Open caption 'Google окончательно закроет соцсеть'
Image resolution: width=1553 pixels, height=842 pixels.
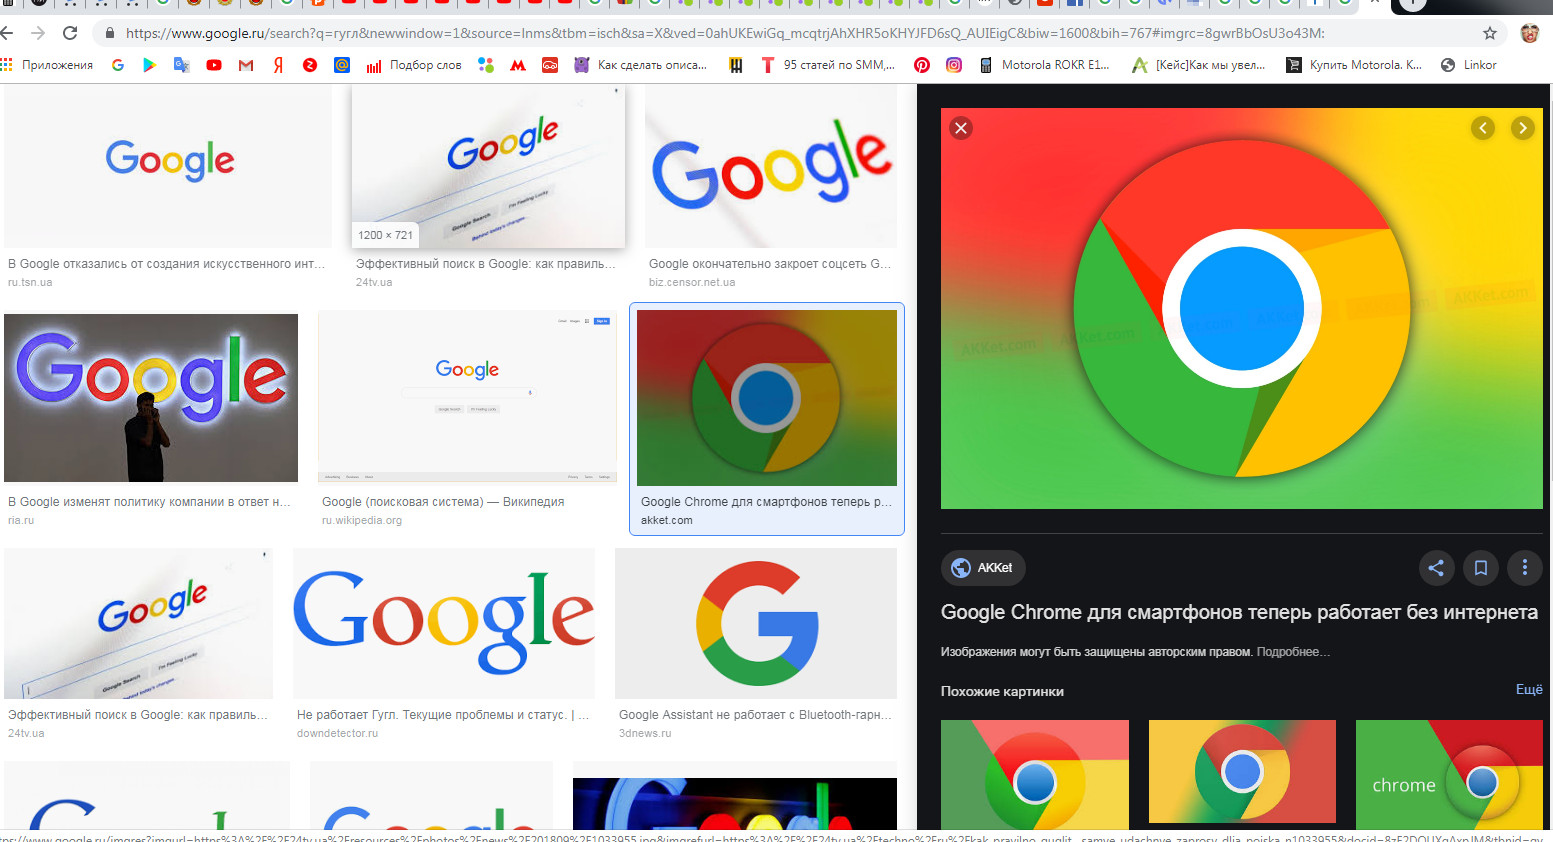769,264
